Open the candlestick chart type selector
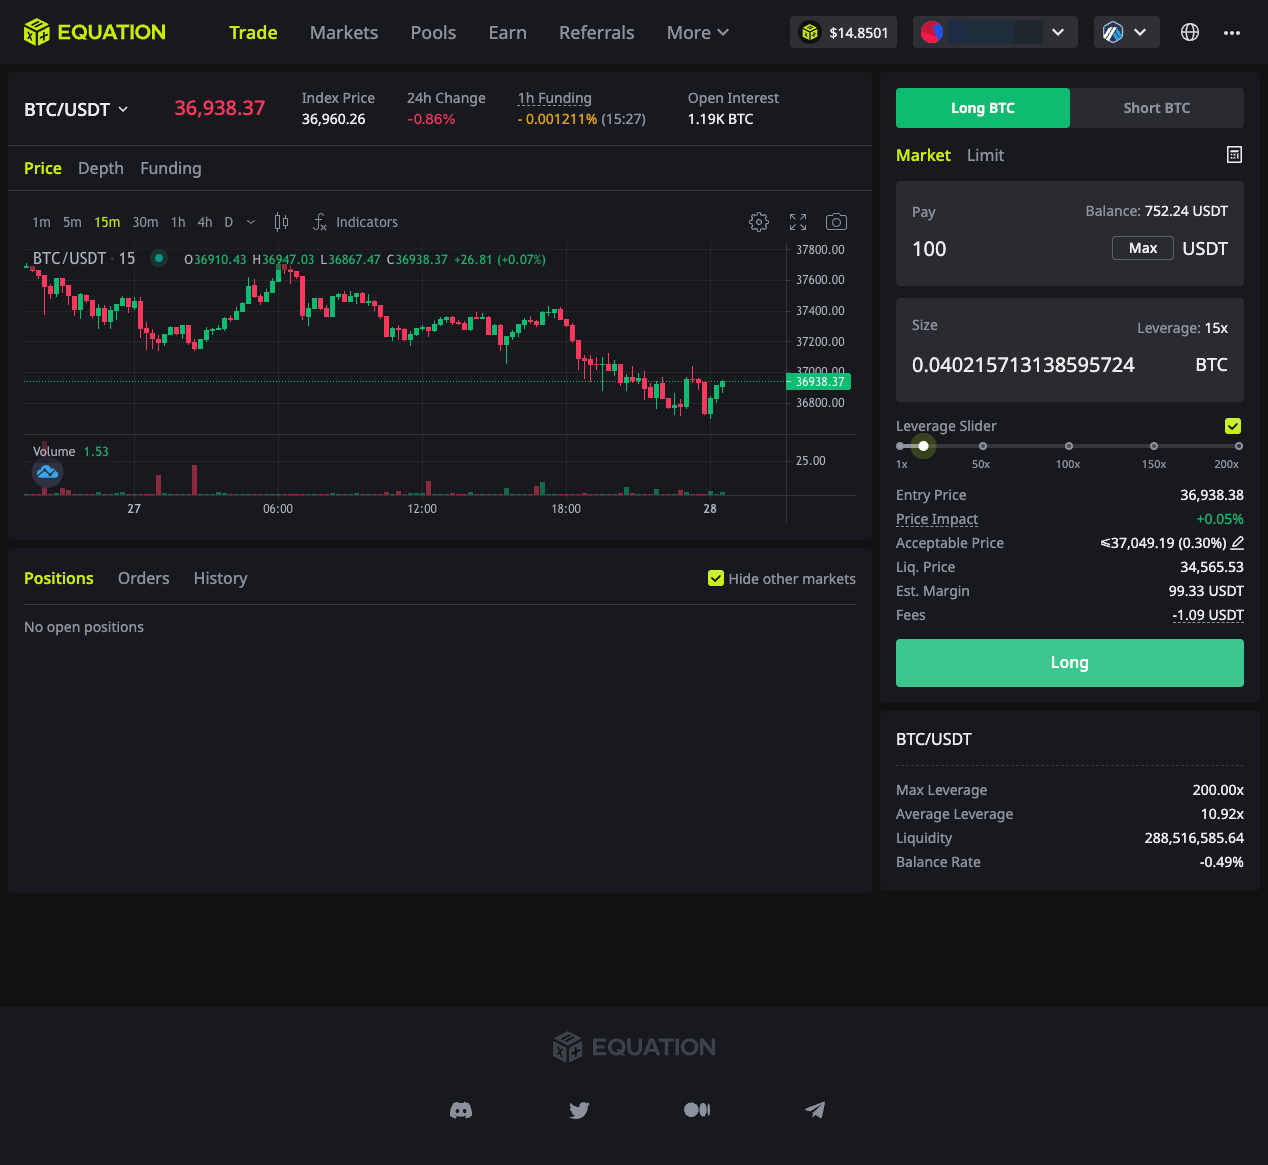Viewport: 1268px width, 1165px height. 282,222
